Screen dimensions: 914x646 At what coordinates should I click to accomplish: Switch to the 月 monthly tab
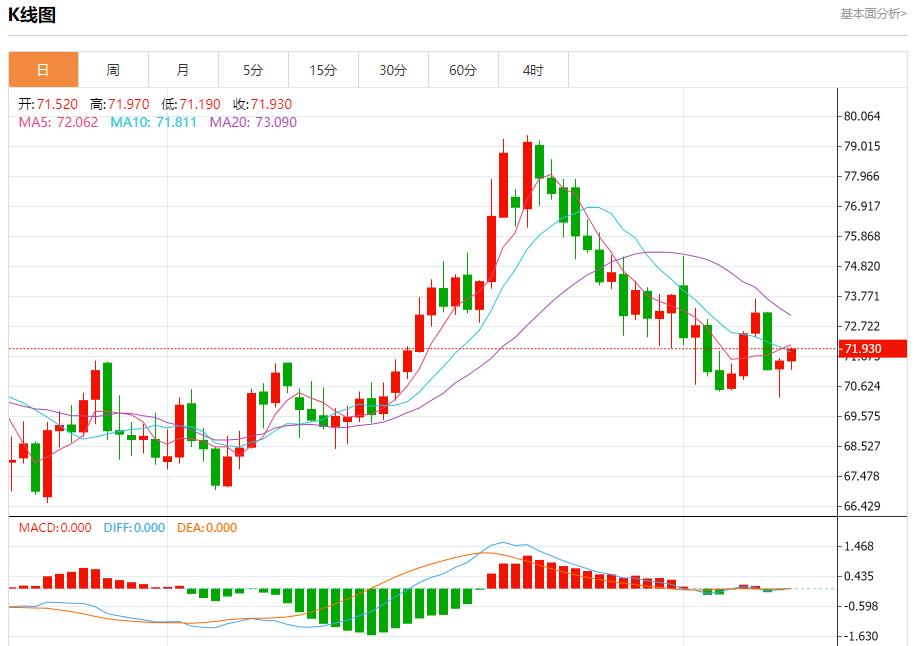tap(183, 70)
